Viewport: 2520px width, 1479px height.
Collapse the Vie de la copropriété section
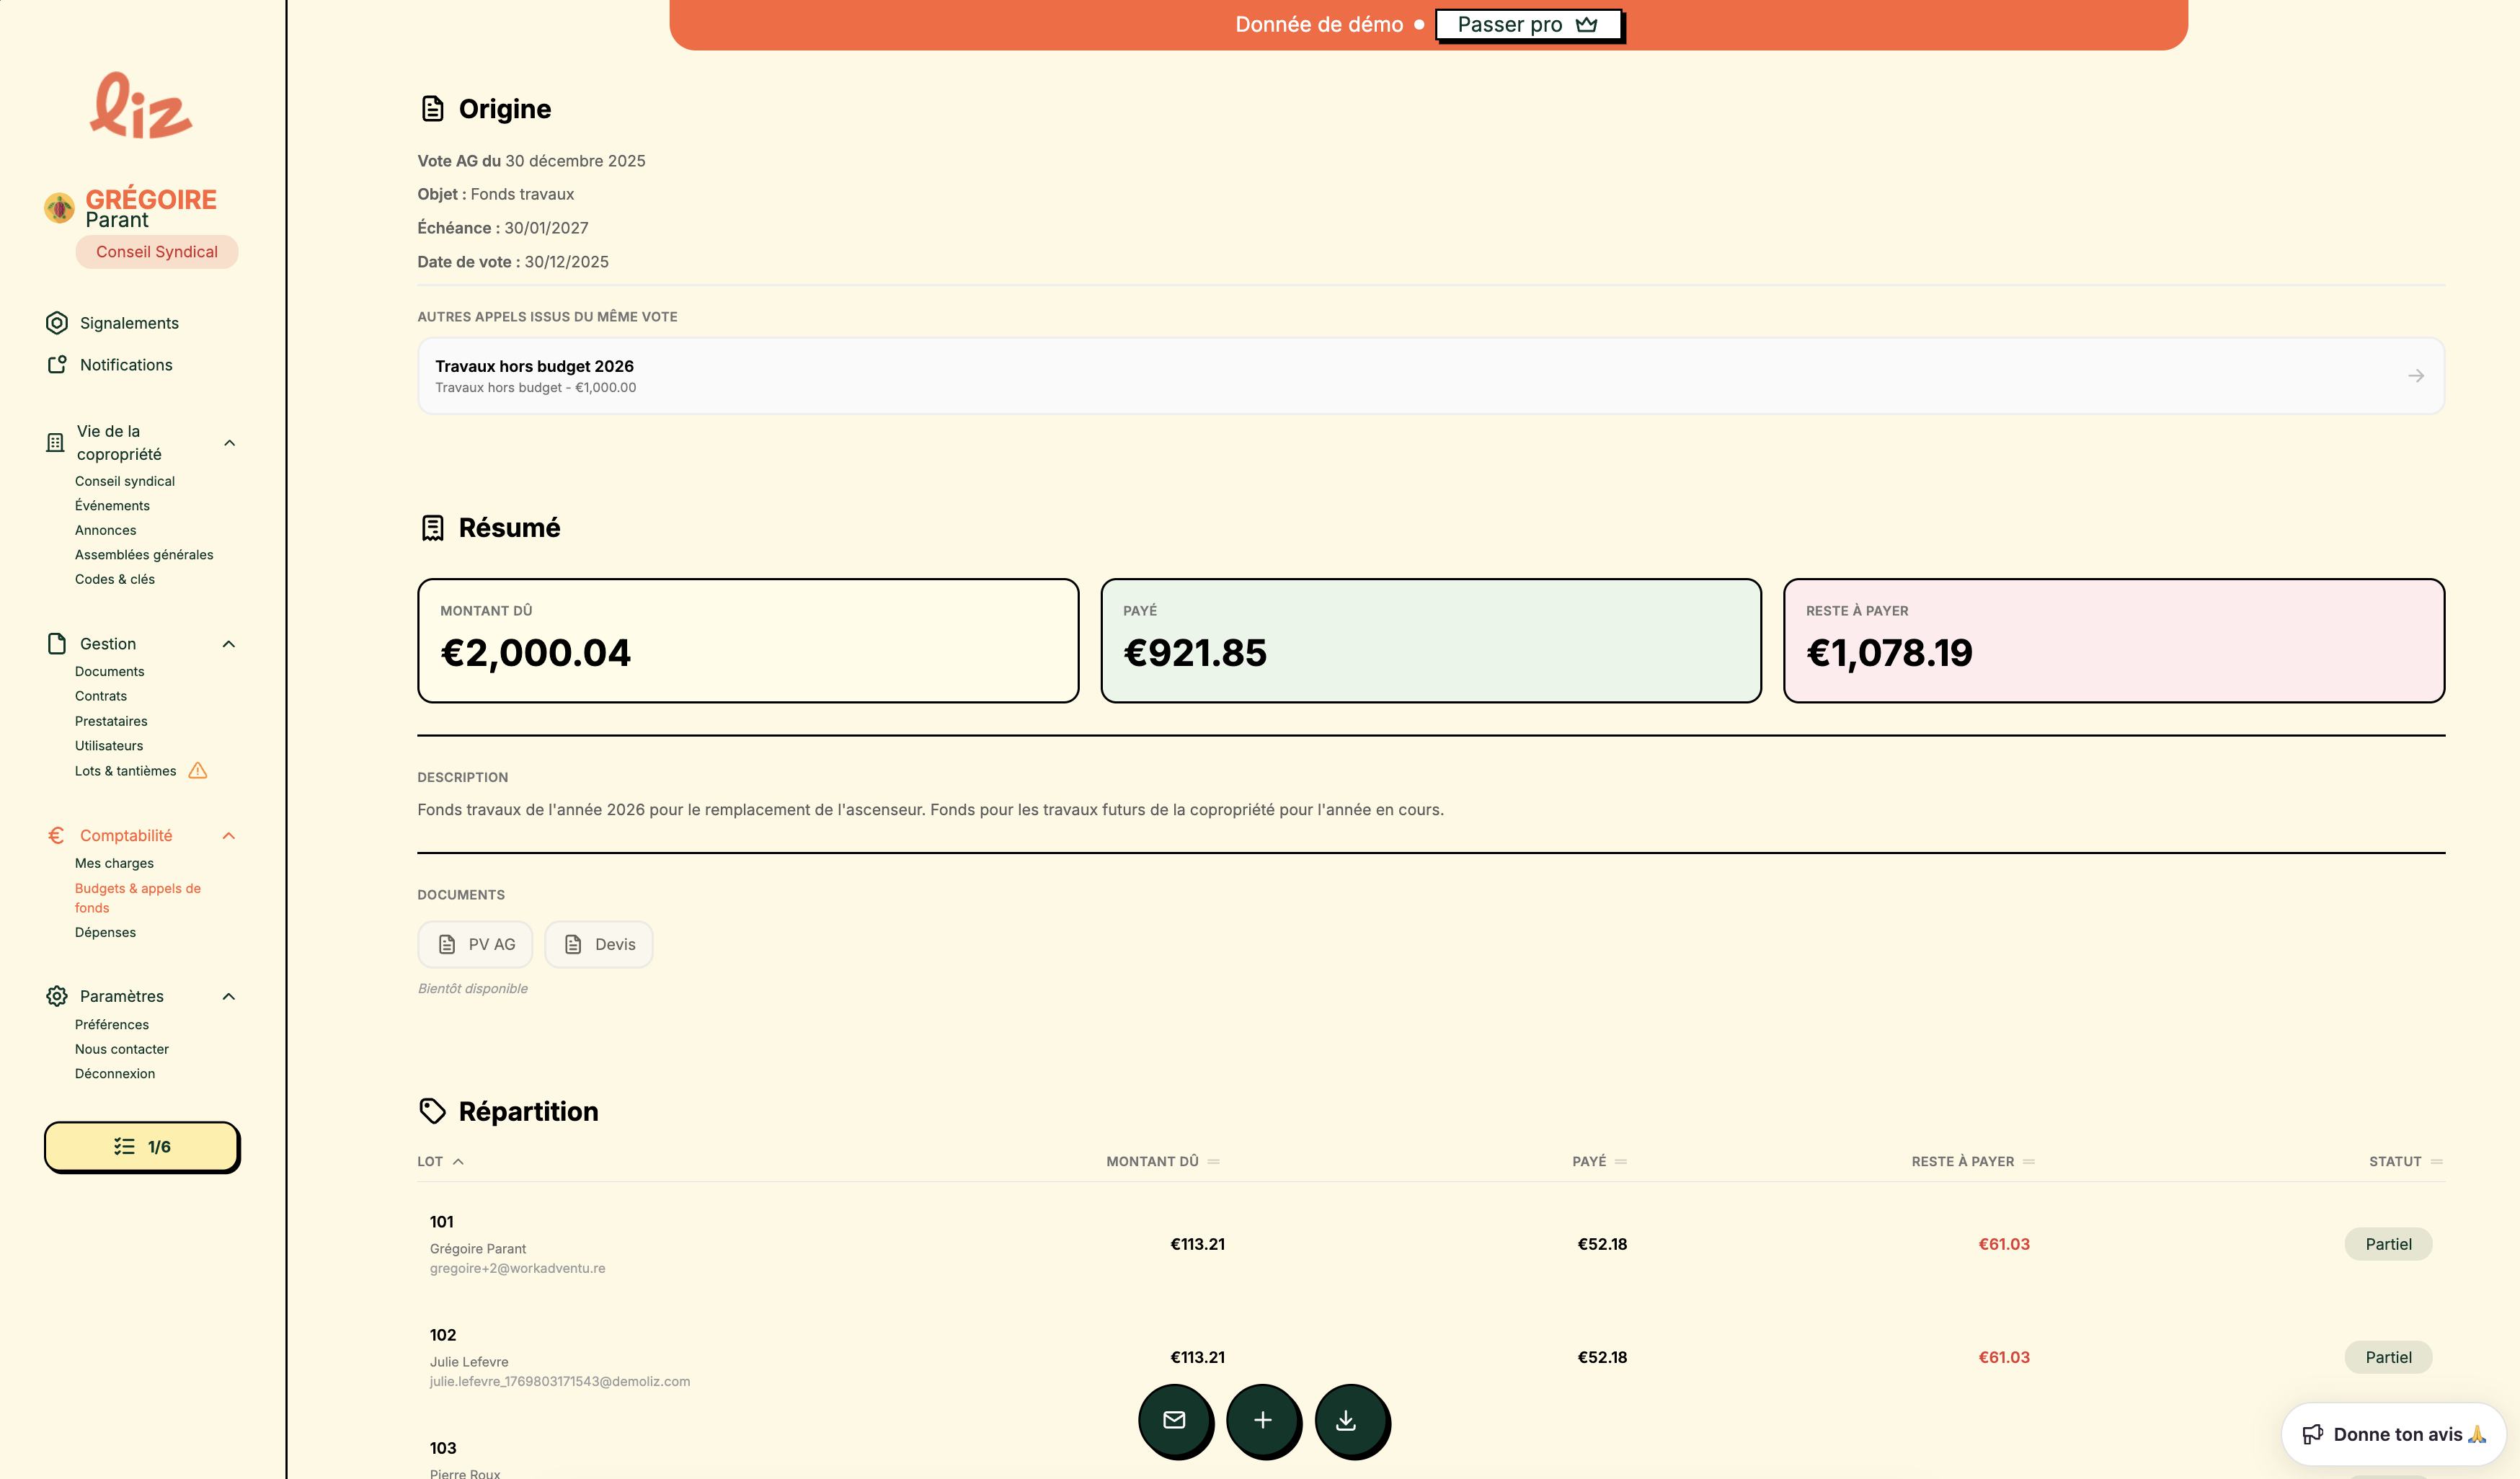(x=229, y=442)
